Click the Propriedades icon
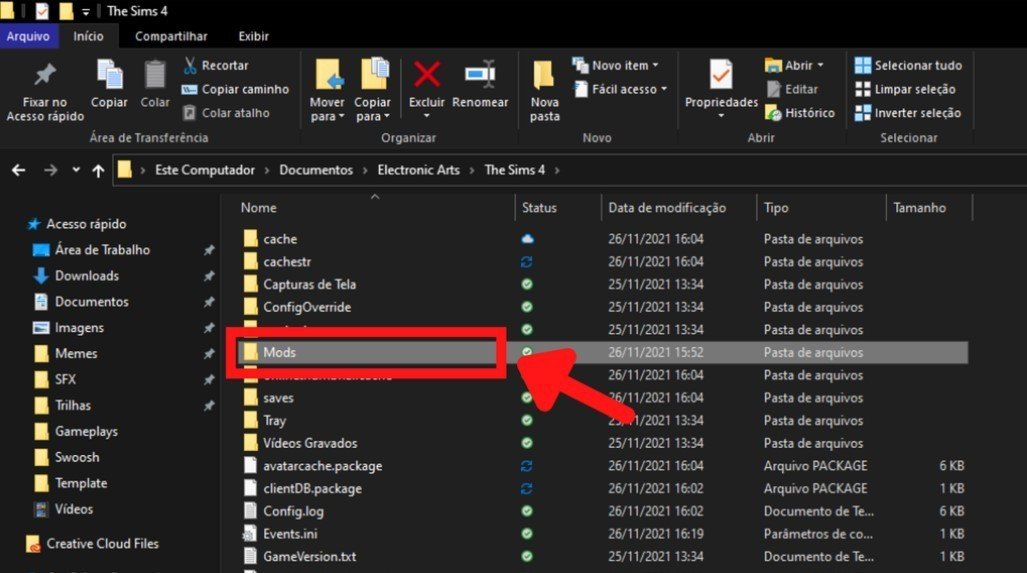The image size is (1027, 573). click(x=721, y=75)
